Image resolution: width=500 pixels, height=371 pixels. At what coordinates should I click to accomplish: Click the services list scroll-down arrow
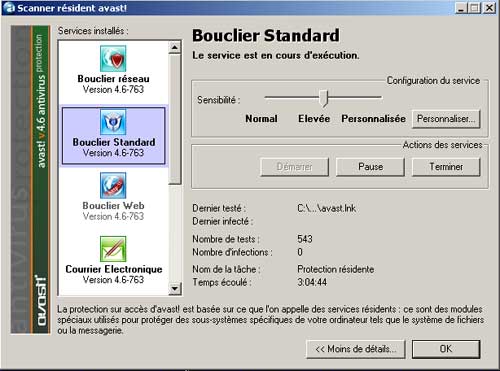[x=175, y=288]
